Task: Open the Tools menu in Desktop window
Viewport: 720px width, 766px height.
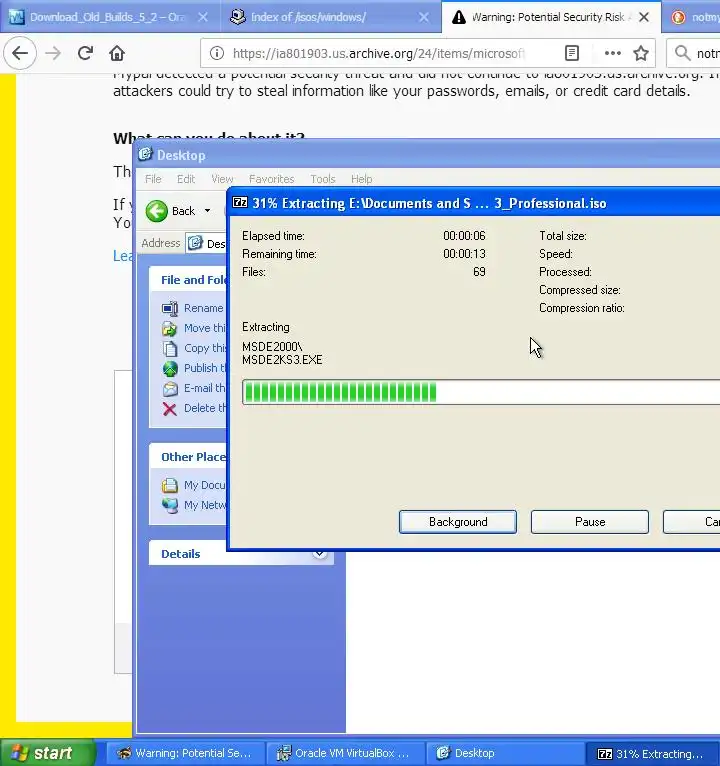Action: pyautogui.click(x=323, y=179)
